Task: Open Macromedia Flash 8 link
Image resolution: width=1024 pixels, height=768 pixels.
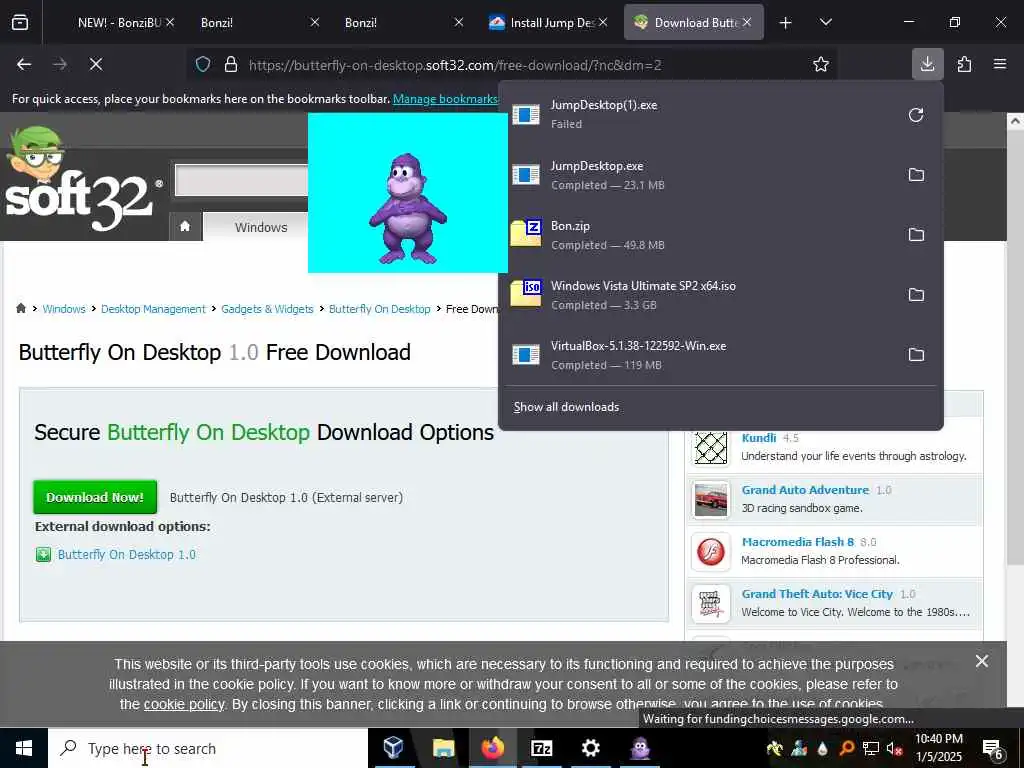Action: coord(797,542)
